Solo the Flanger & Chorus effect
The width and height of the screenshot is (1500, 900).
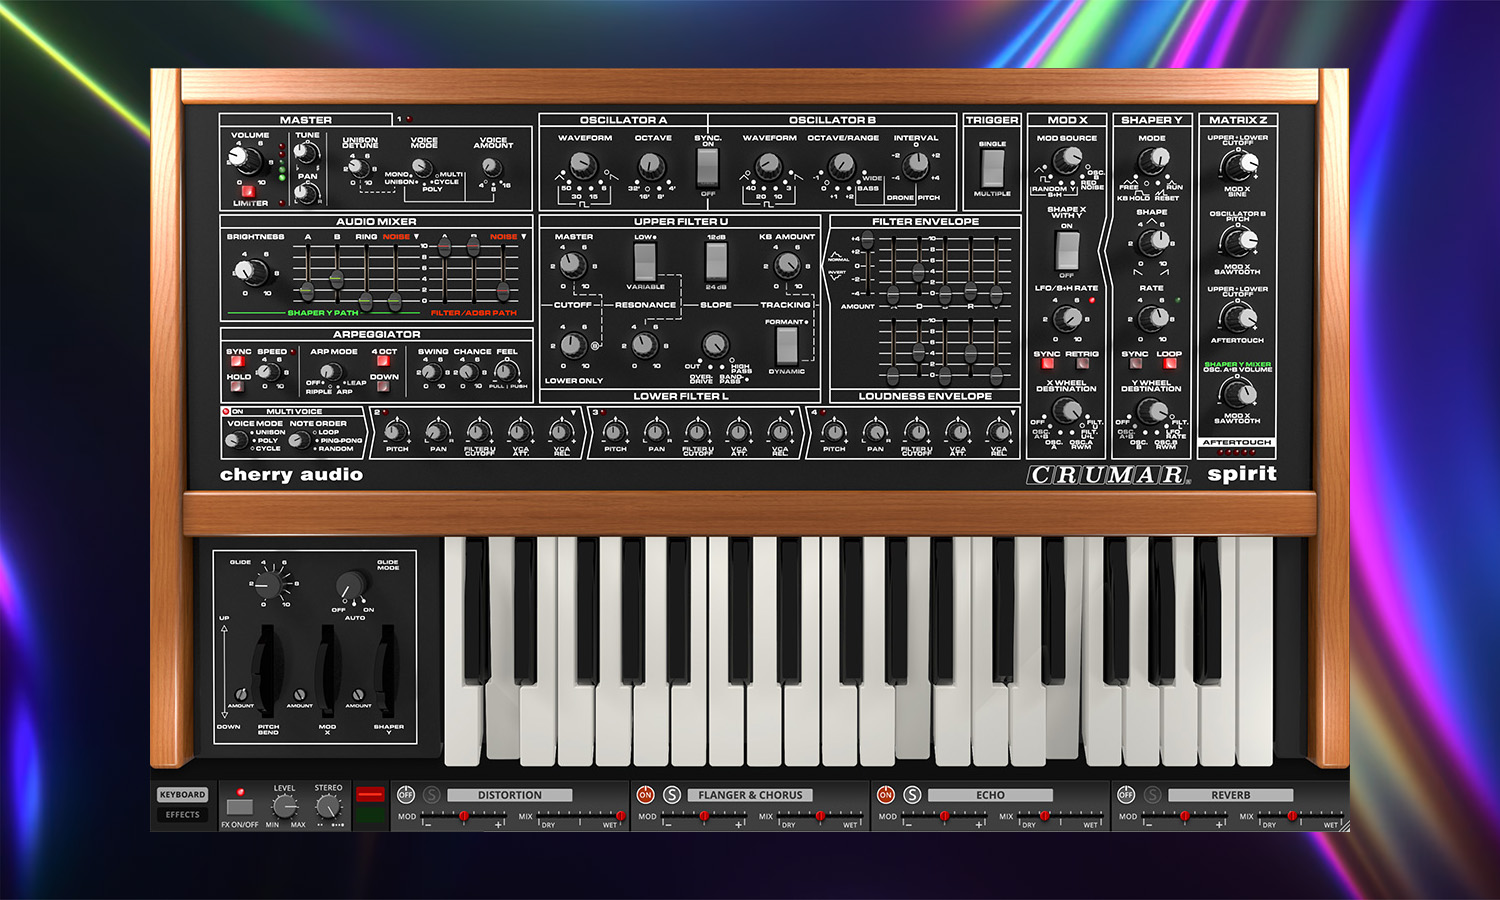(x=672, y=795)
